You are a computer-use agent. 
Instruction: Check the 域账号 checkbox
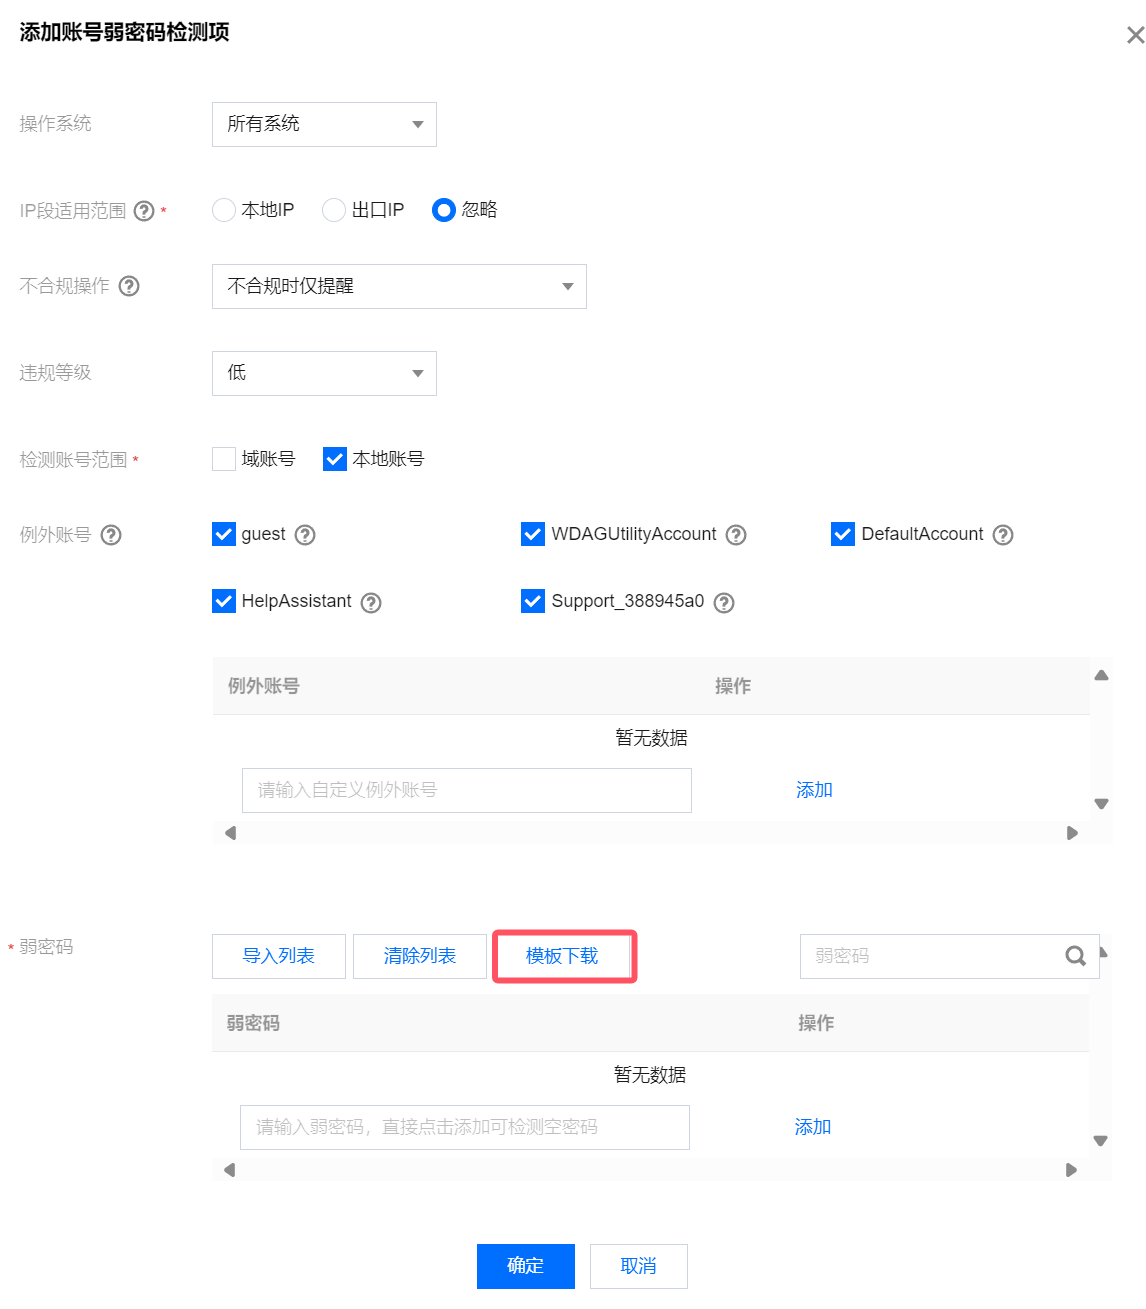tap(224, 459)
